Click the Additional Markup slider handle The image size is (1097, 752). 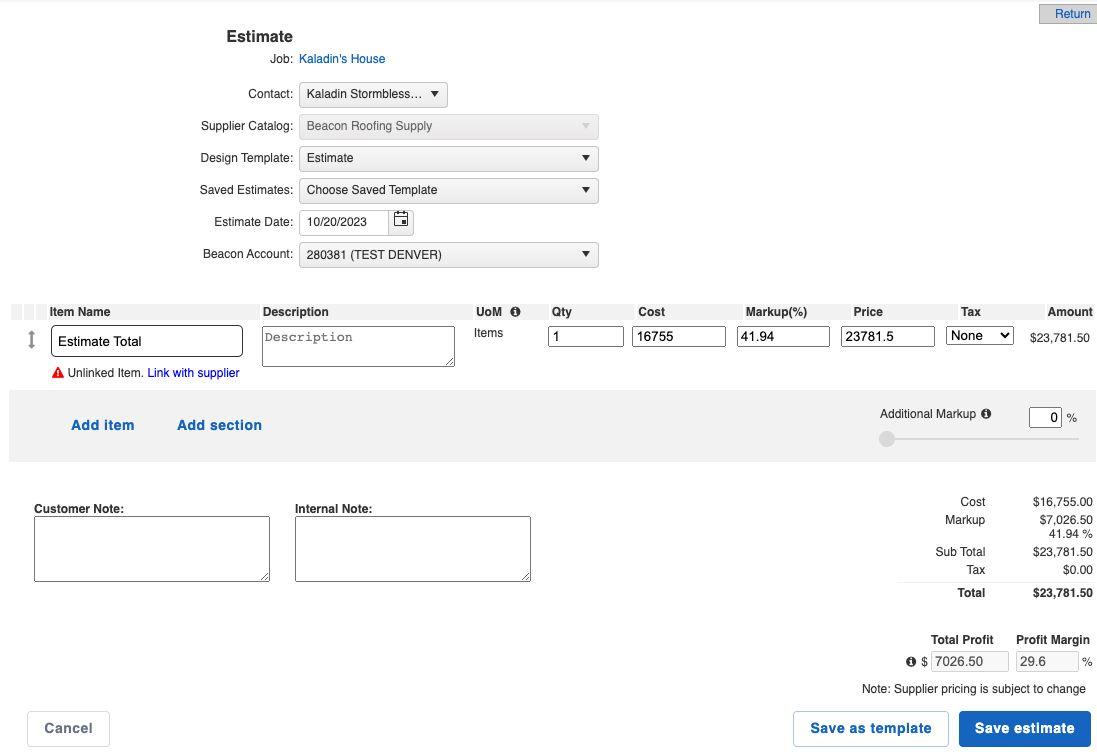pyautogui.click(x=887, y=439)
